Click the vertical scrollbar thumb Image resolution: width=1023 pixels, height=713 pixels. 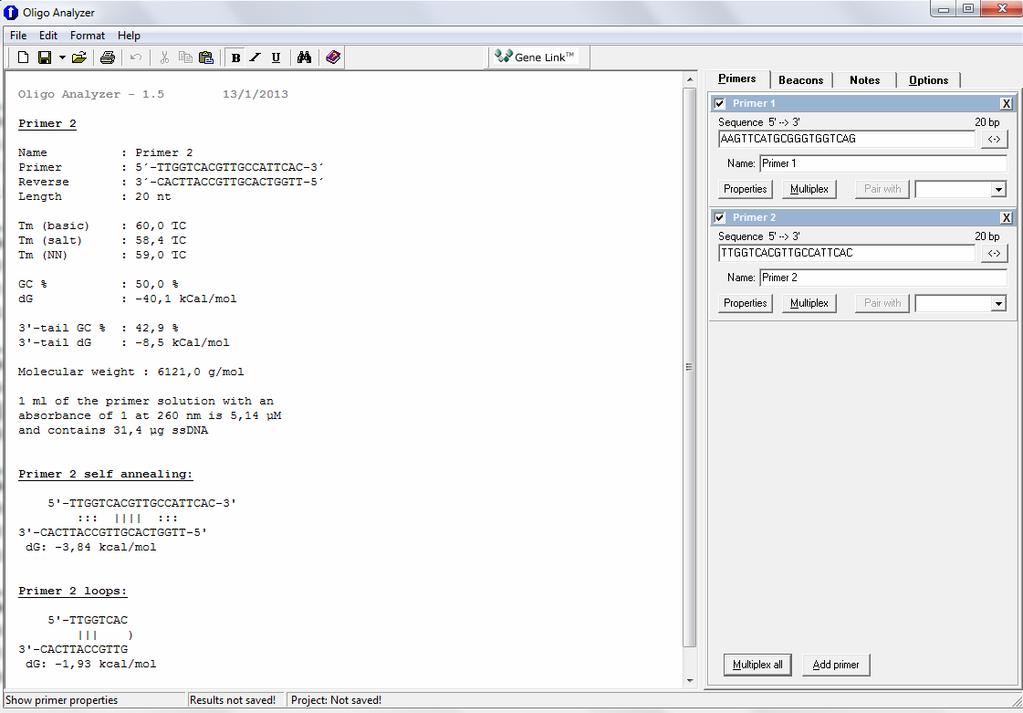(690, 367)
